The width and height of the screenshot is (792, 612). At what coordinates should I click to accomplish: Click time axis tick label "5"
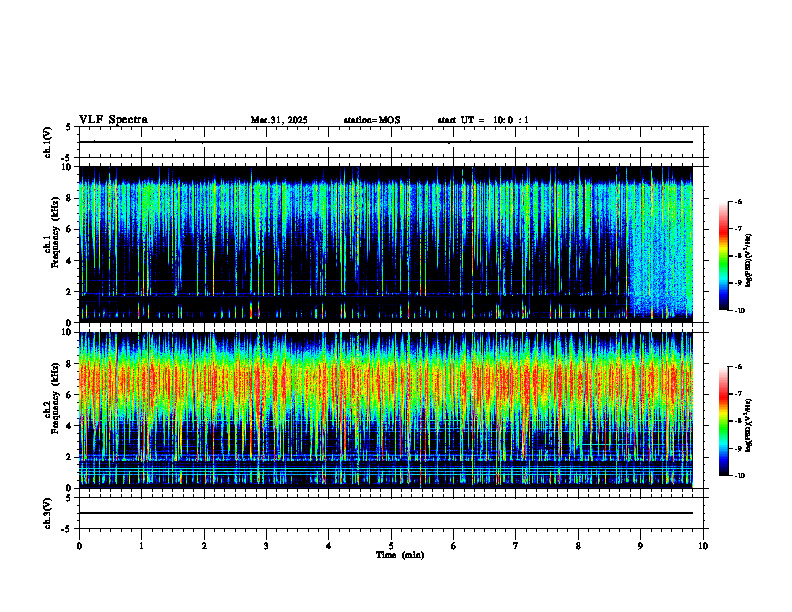(x=391, y=546)
